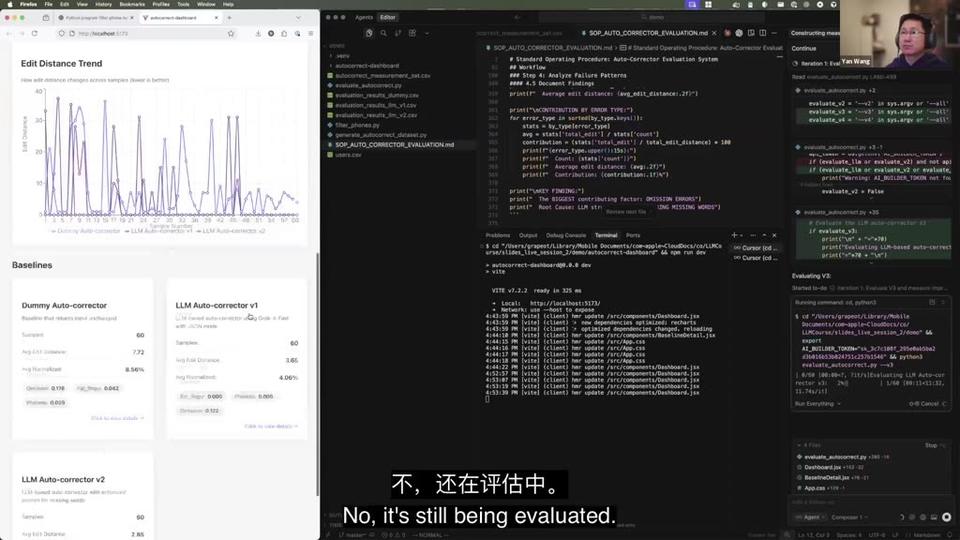Open the File menu in macOS menu bar
Image resolution: width=960 pixels, height=540 pixels.
tap(48, 4)
